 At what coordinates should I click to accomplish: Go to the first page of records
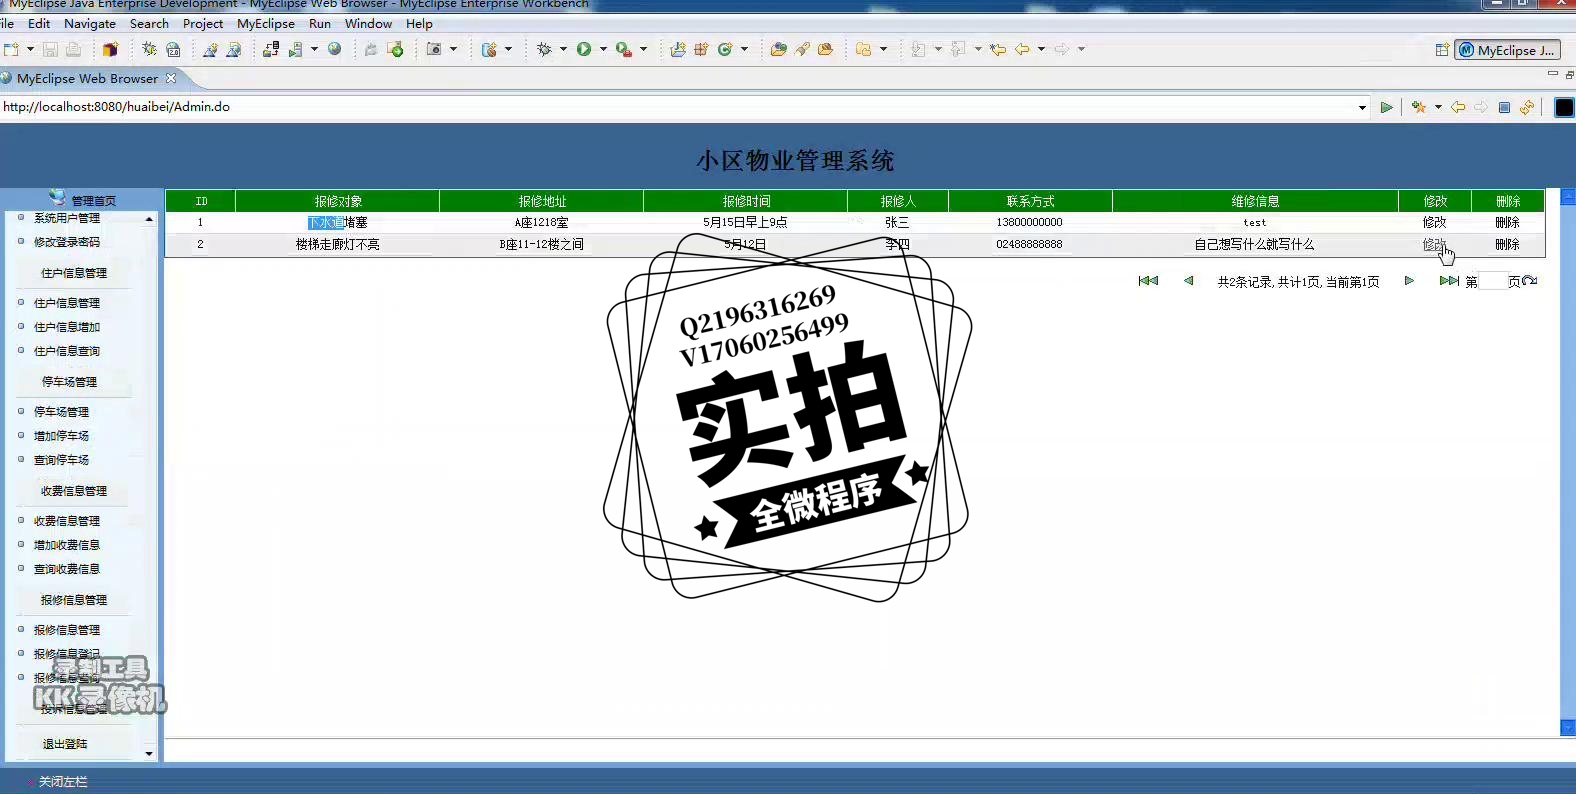(x=1148, y=281)
